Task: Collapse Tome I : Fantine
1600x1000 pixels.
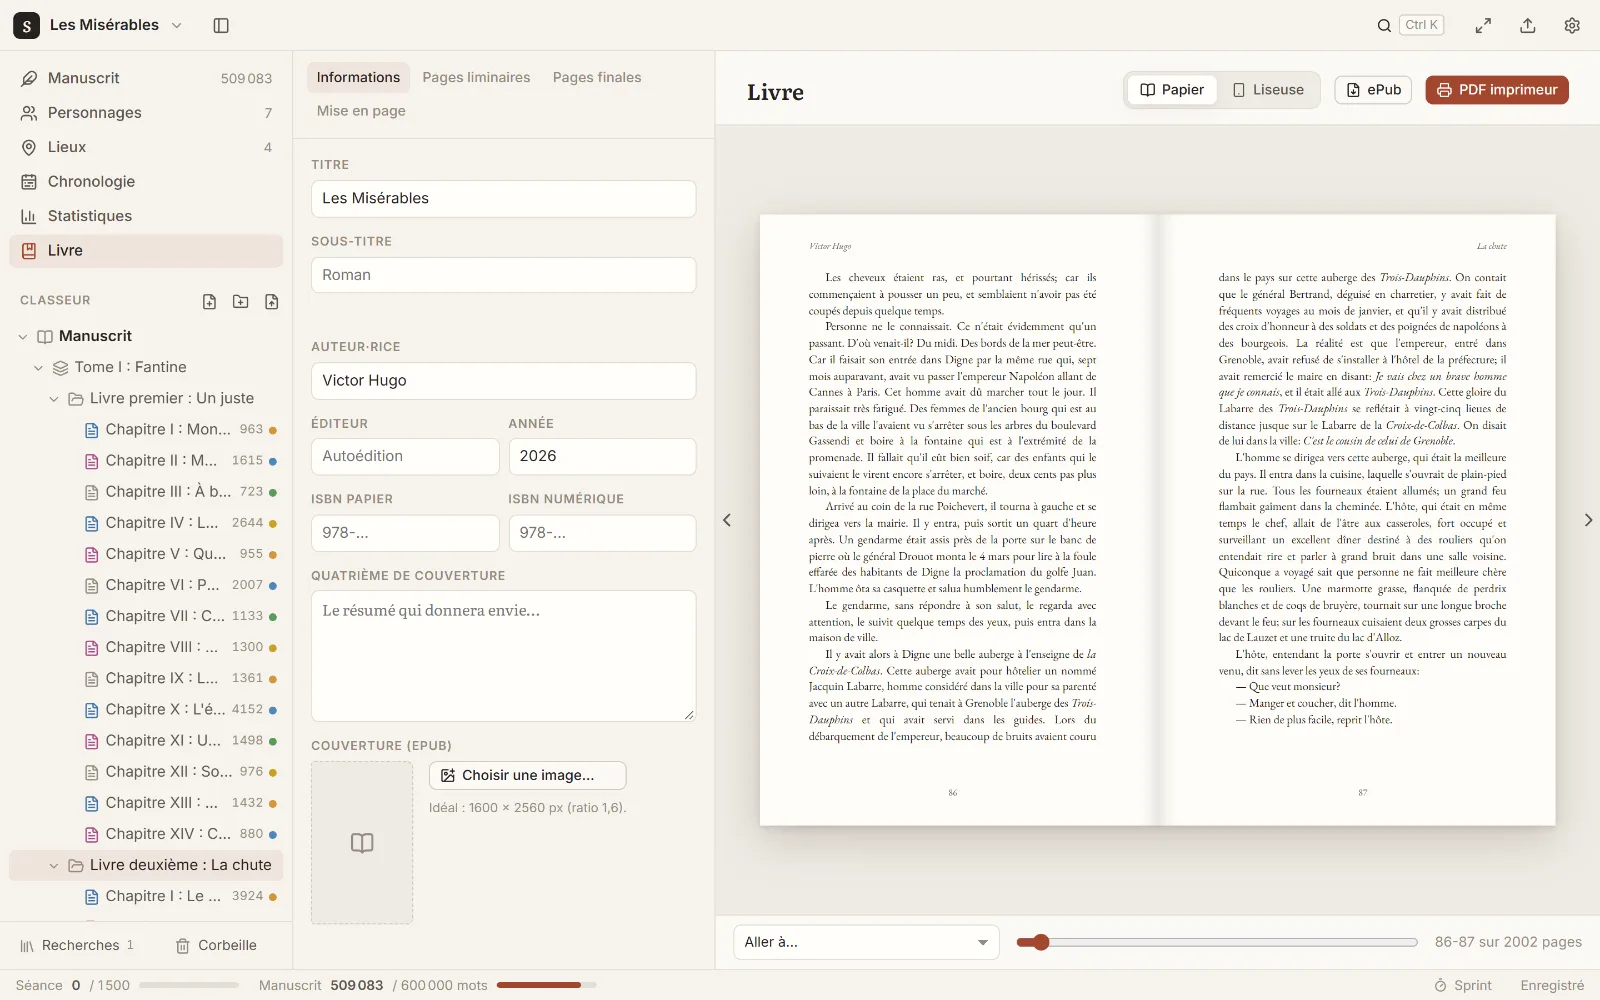Action: [39, 368]
